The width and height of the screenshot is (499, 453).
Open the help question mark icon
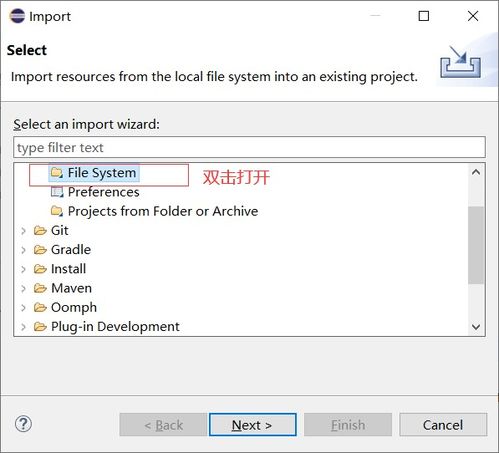(x=23, y=424)
